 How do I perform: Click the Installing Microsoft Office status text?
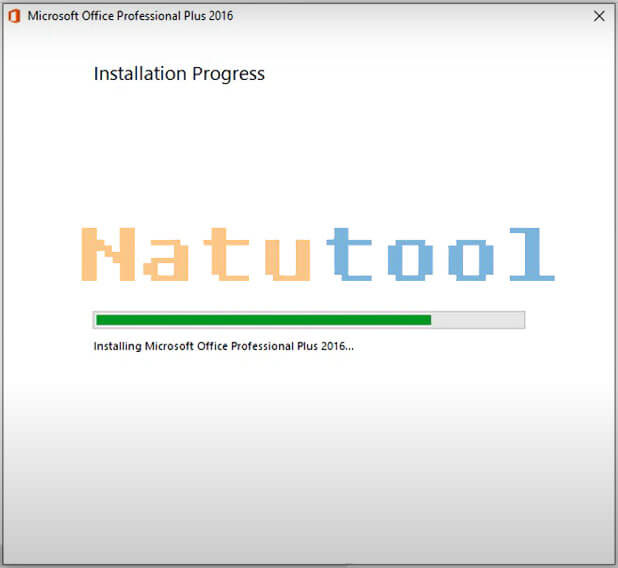pyautogui.click(x=223, y=347)
